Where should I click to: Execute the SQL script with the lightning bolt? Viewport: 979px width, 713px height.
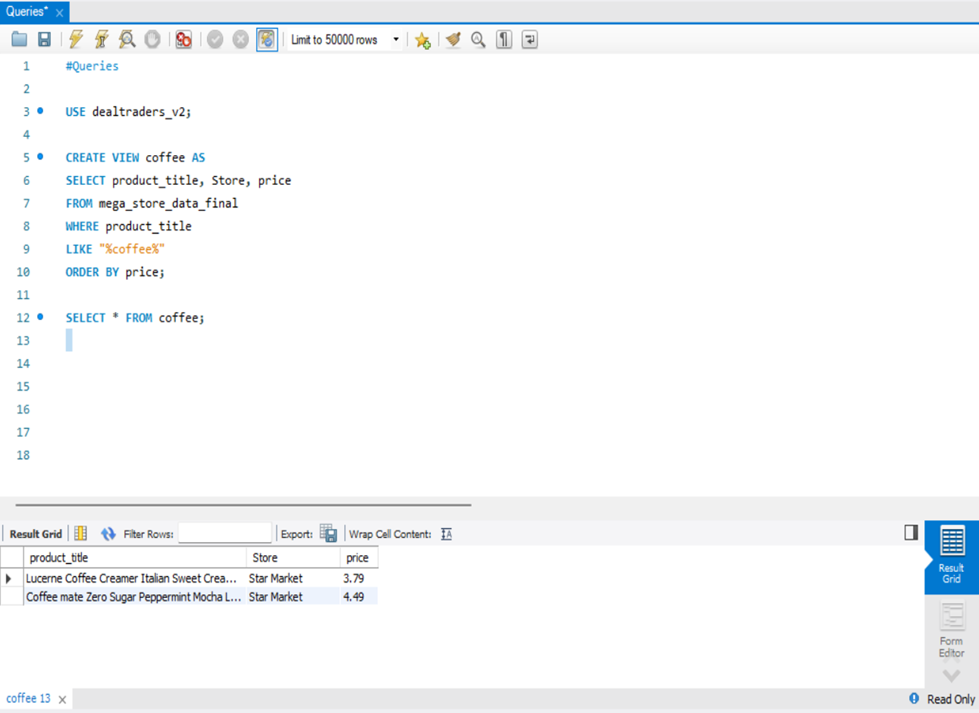[x=77, y=39]
